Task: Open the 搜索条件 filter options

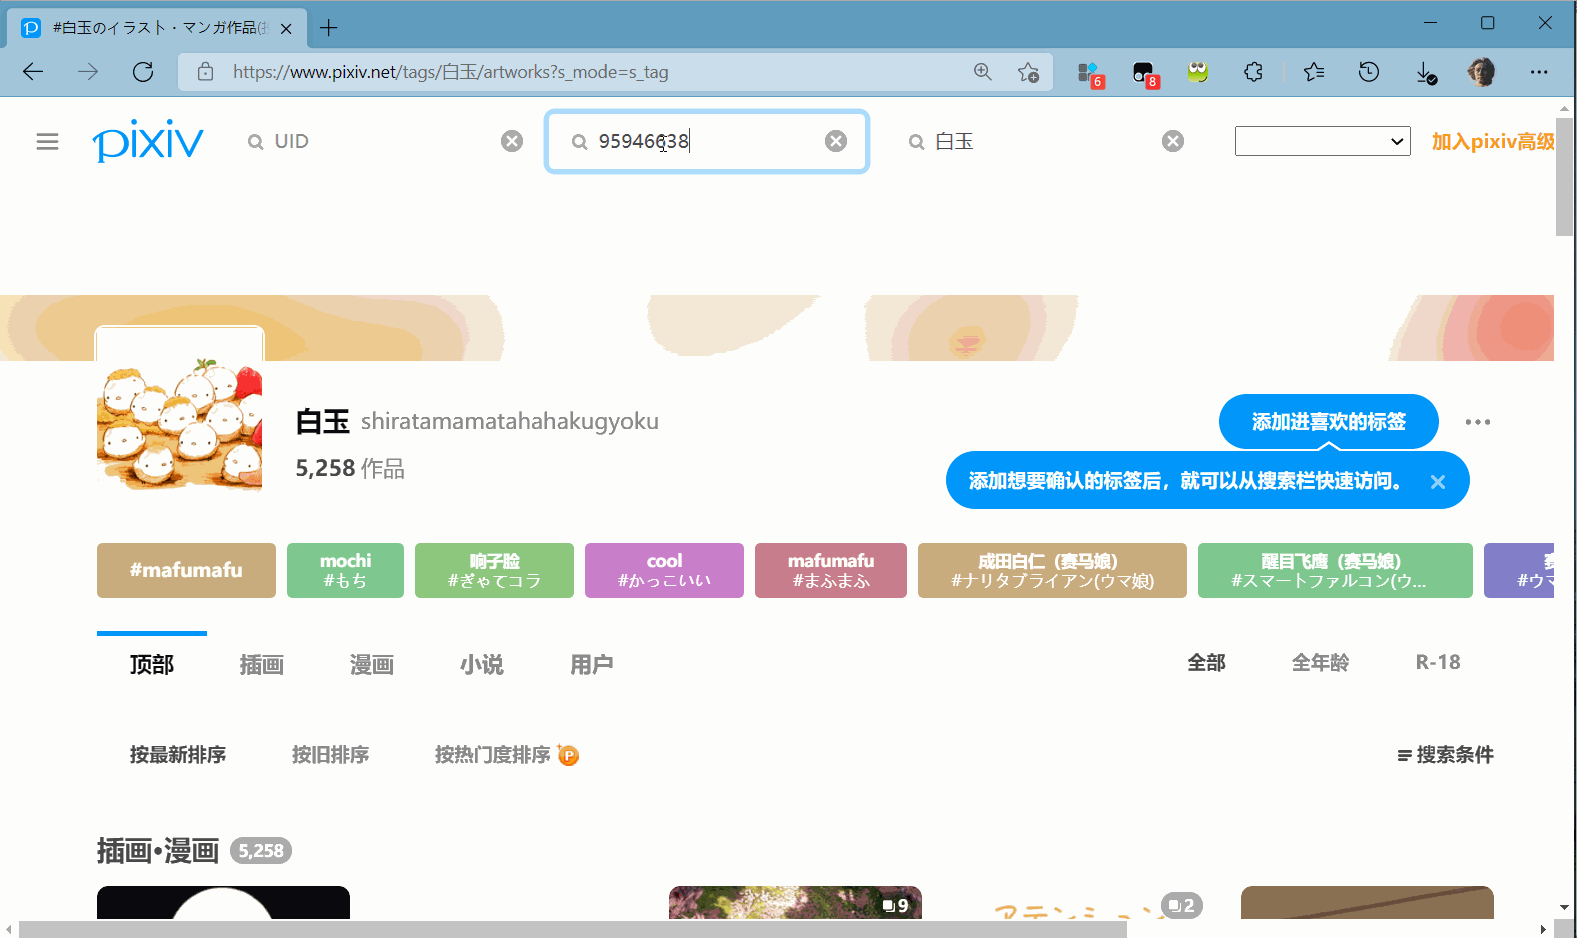Action: [x=1445, y=755]
